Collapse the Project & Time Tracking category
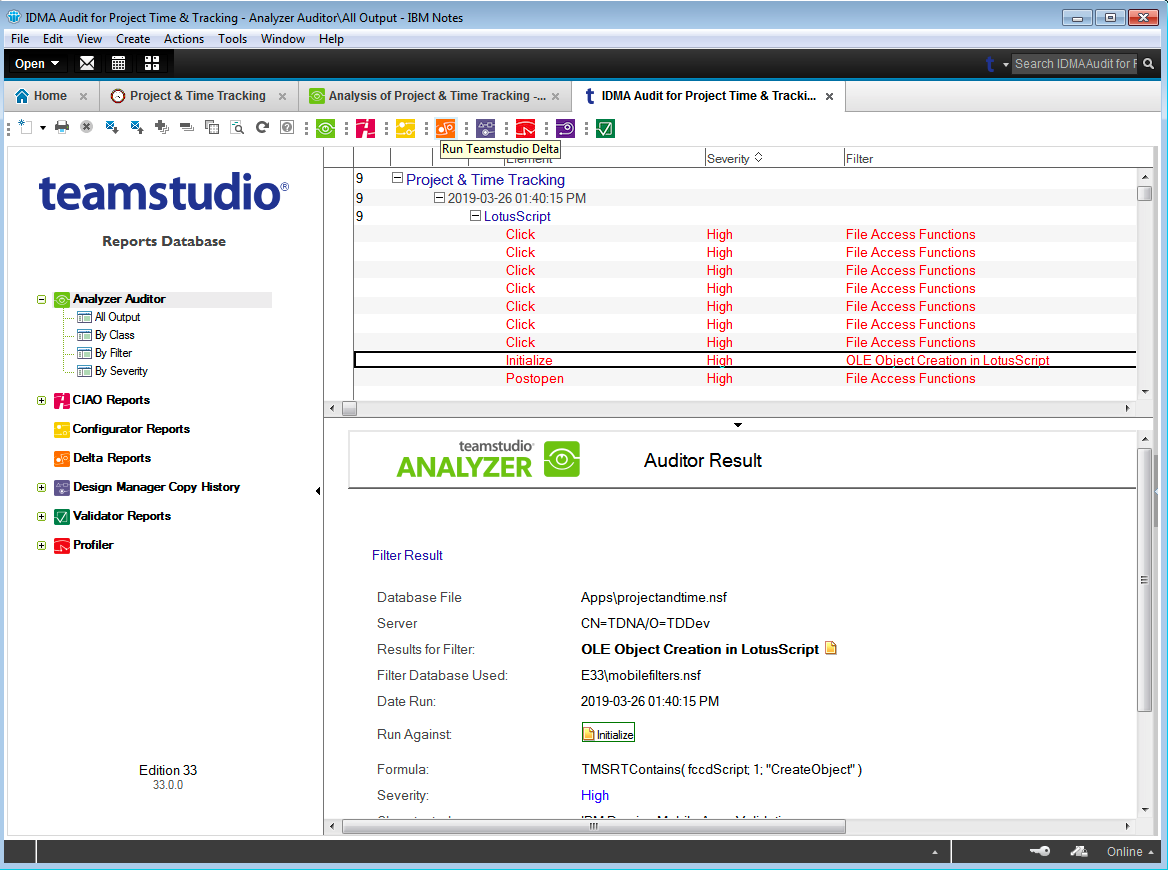1168x870 pixels. tap(398, 178)
